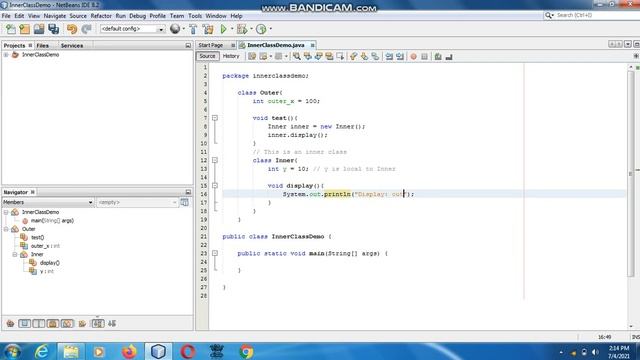Click the Last Edit icon in editor toolbar
This screenshot has width=640, height=360.
click(252, 56)
